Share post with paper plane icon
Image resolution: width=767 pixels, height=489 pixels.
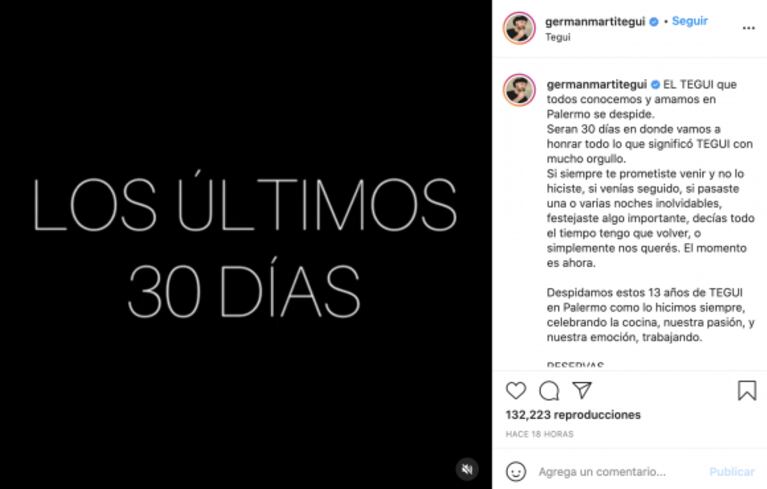[582, 390]
